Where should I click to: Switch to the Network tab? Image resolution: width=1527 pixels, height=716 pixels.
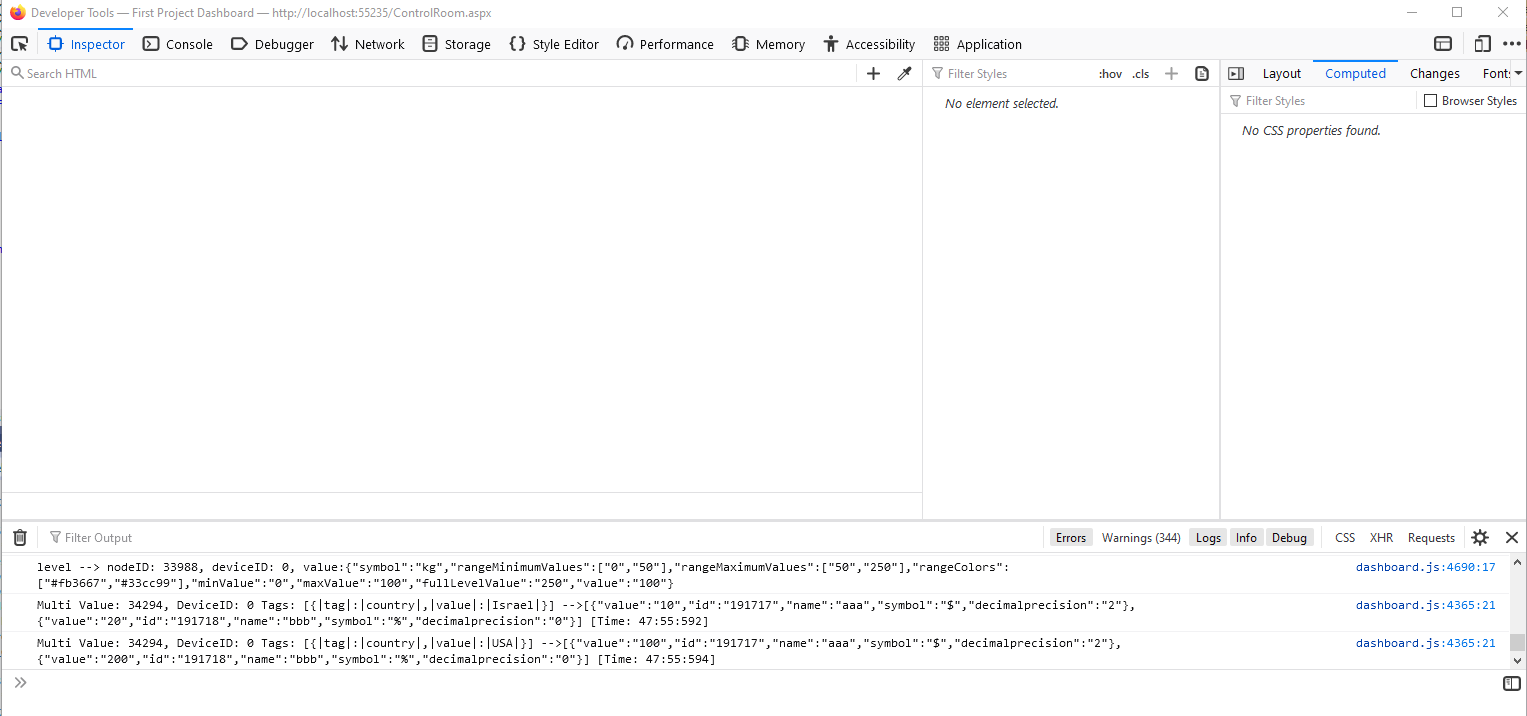click(x=368, y=44)
